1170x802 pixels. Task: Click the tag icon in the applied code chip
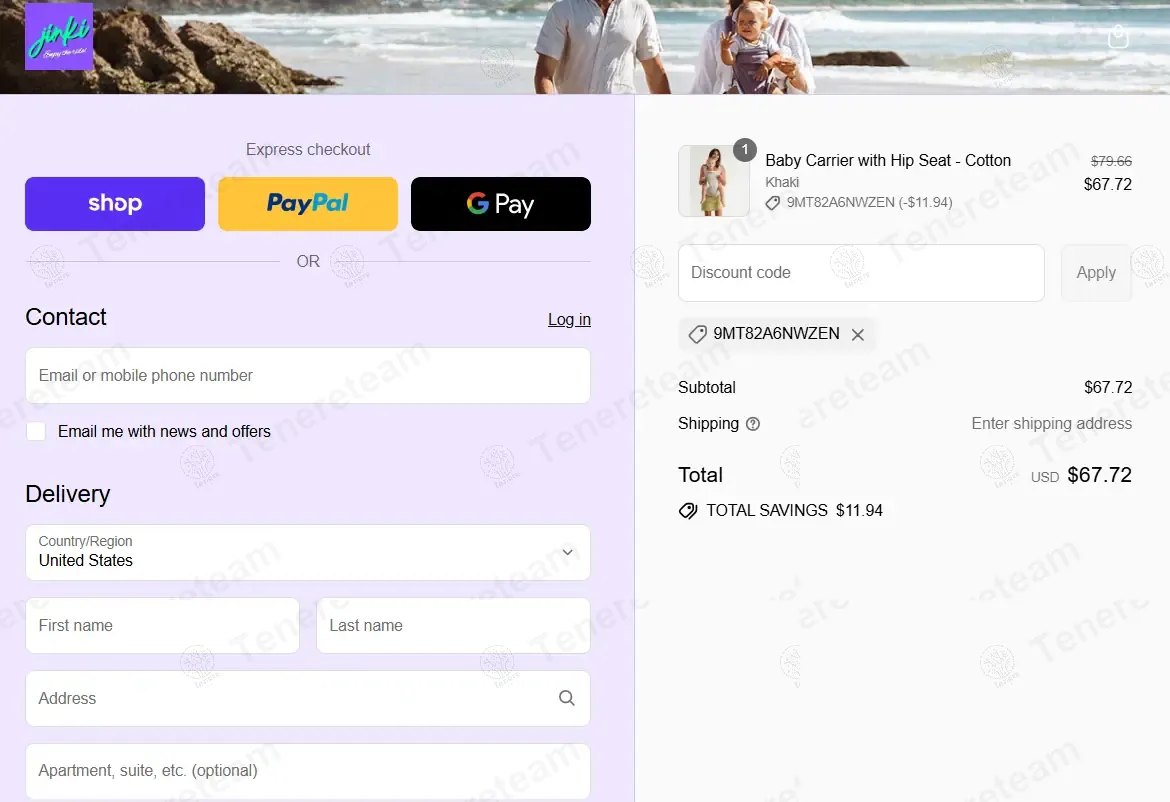point(697,334)
